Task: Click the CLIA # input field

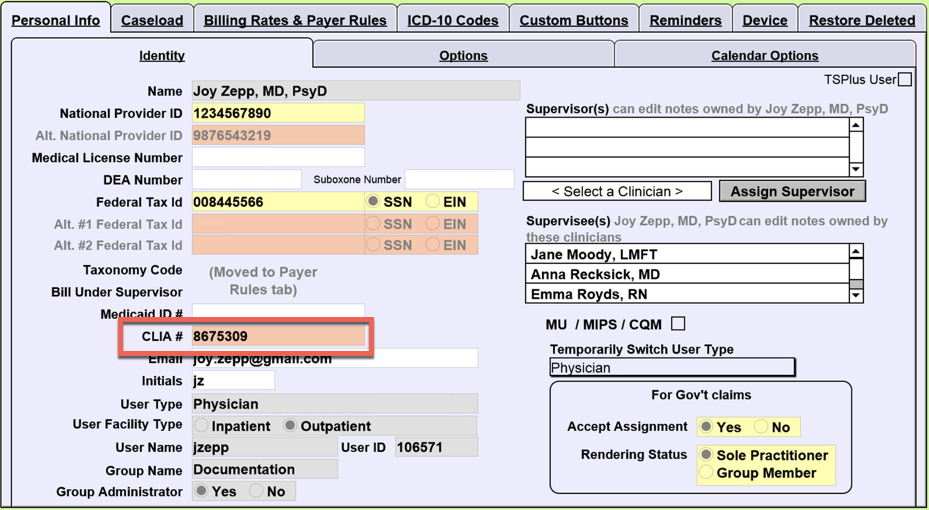Action: click(278, 337)
